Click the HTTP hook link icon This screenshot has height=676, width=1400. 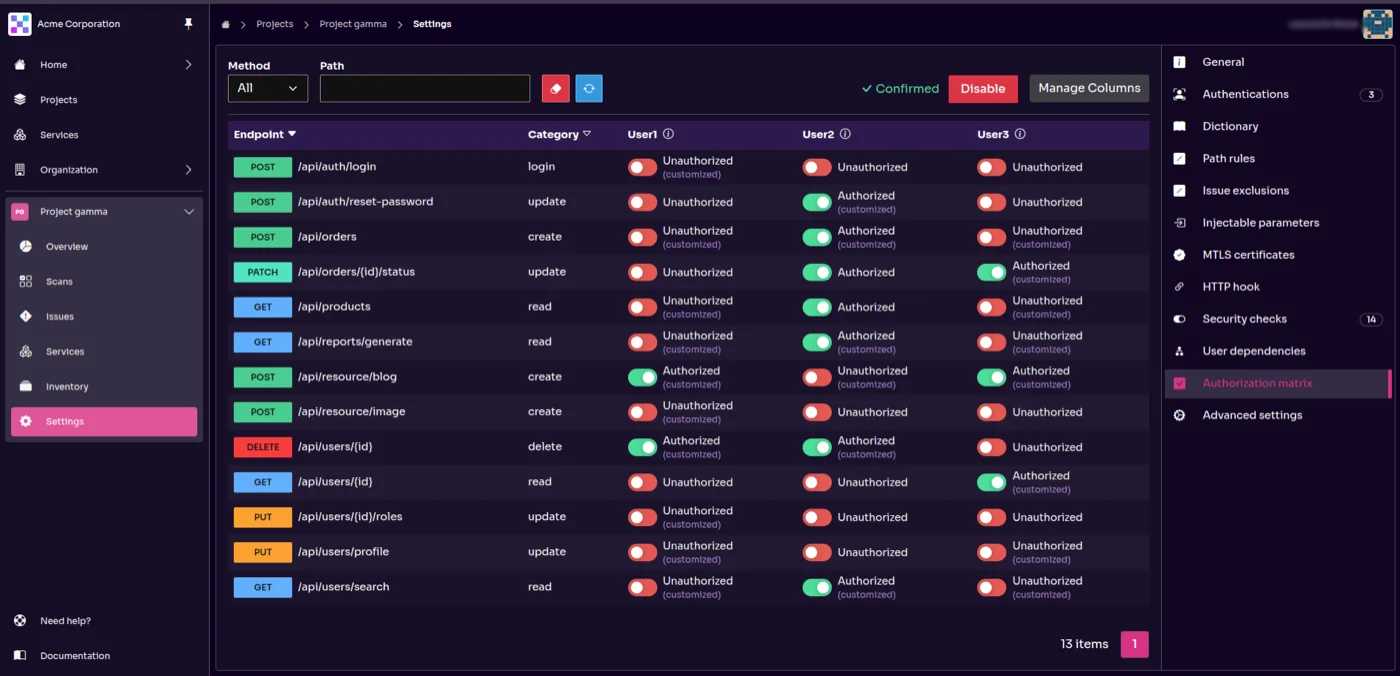[x=1180, y=286]
